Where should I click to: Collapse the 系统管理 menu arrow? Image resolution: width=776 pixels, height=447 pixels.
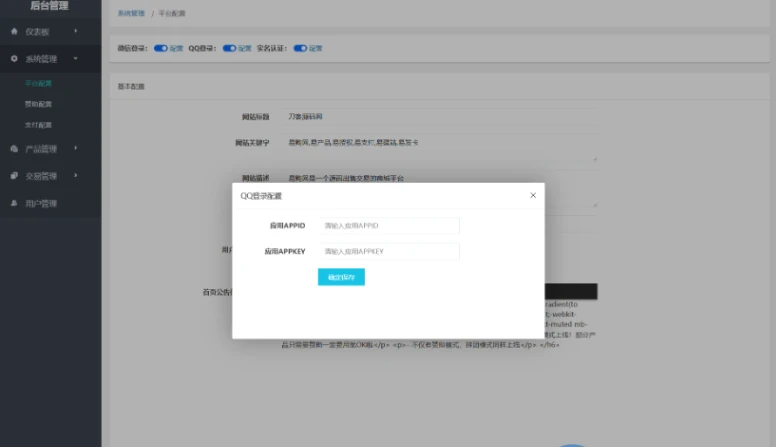tap(76, 58)
